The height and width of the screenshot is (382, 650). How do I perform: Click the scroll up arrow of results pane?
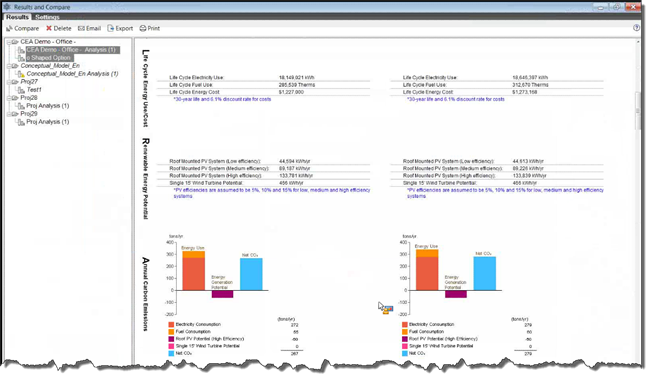pos(638,42)
